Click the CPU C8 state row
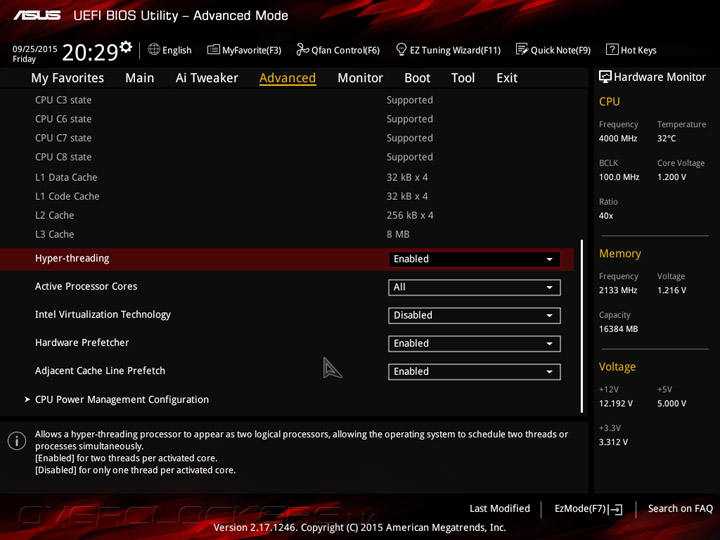The image size is (720, 540). (x=234, y=157)
